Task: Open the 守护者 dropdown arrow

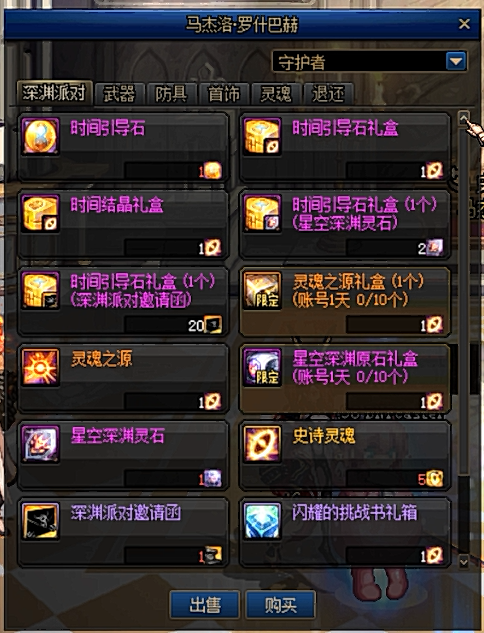Action: pyautogui.click(x=456, y=62)
